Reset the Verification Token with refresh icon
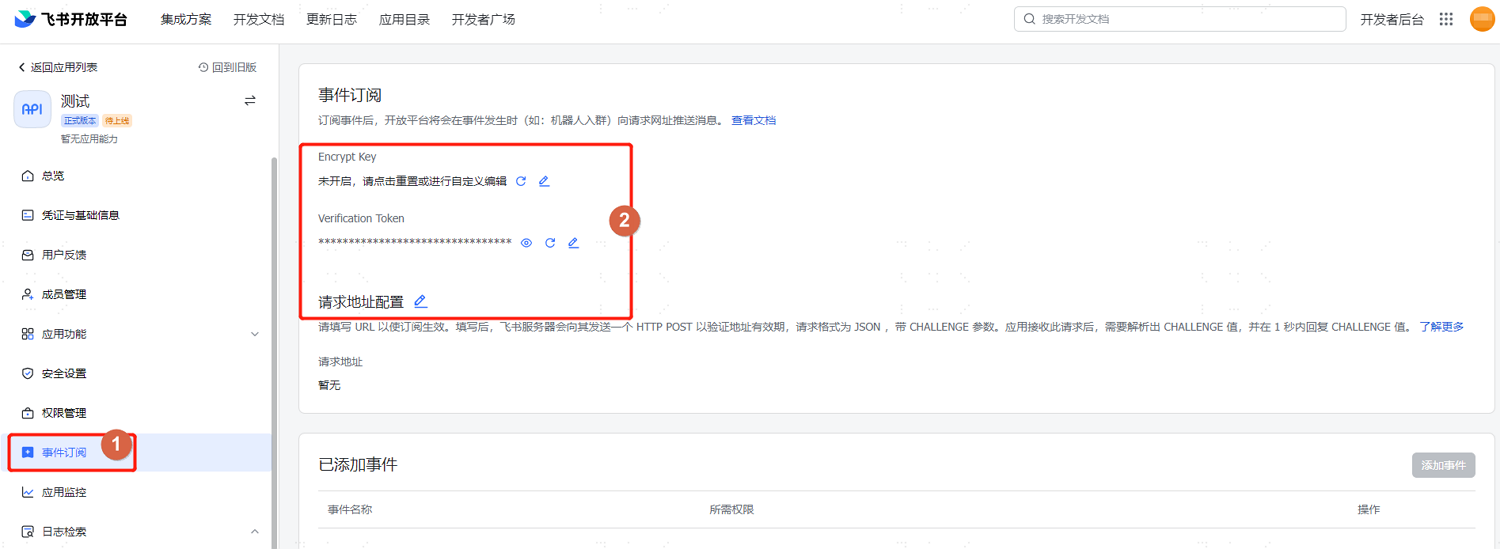Viewport: 1500px width, 549px height. point(550,243)
